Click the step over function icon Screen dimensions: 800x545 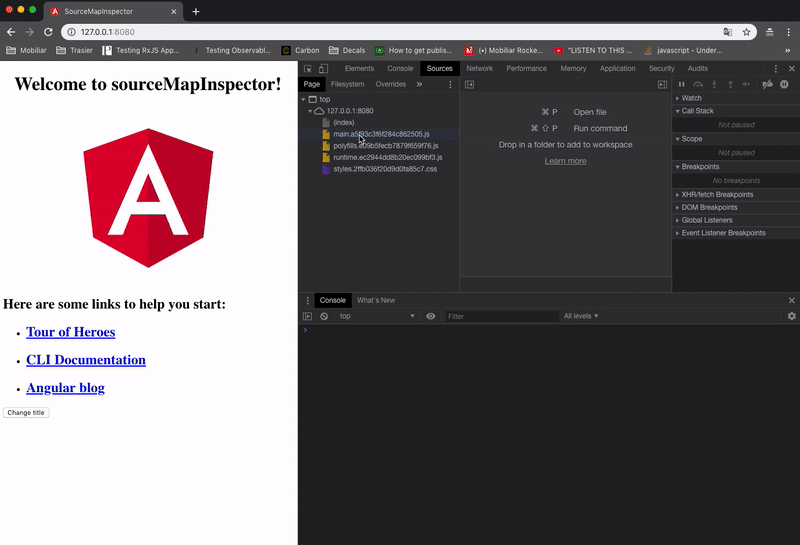pos(698,84)
